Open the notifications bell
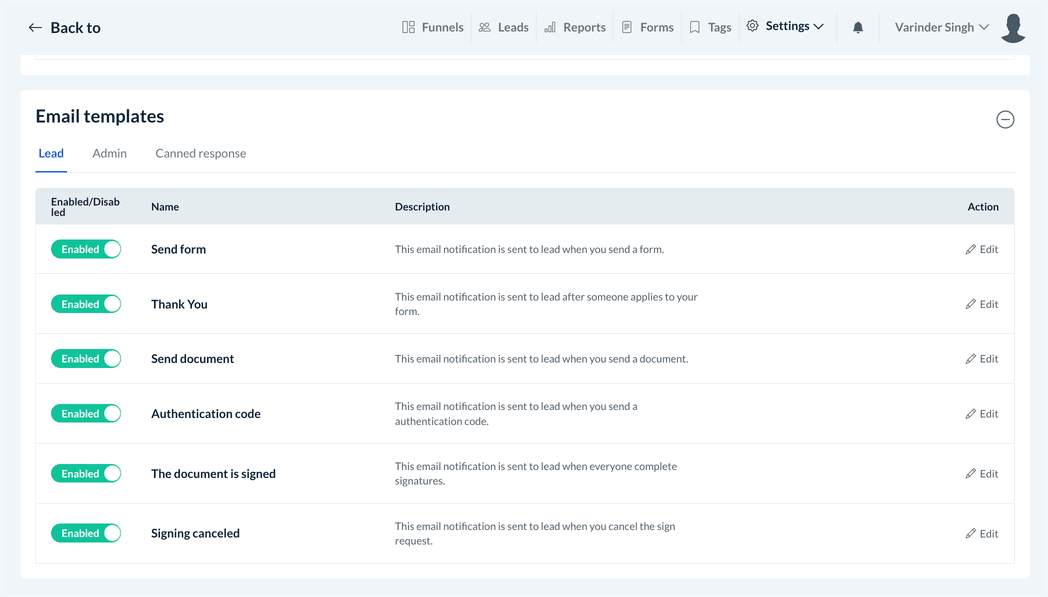Image resolution: width=1048 pixels, height=597 pixels. point(858,28)
